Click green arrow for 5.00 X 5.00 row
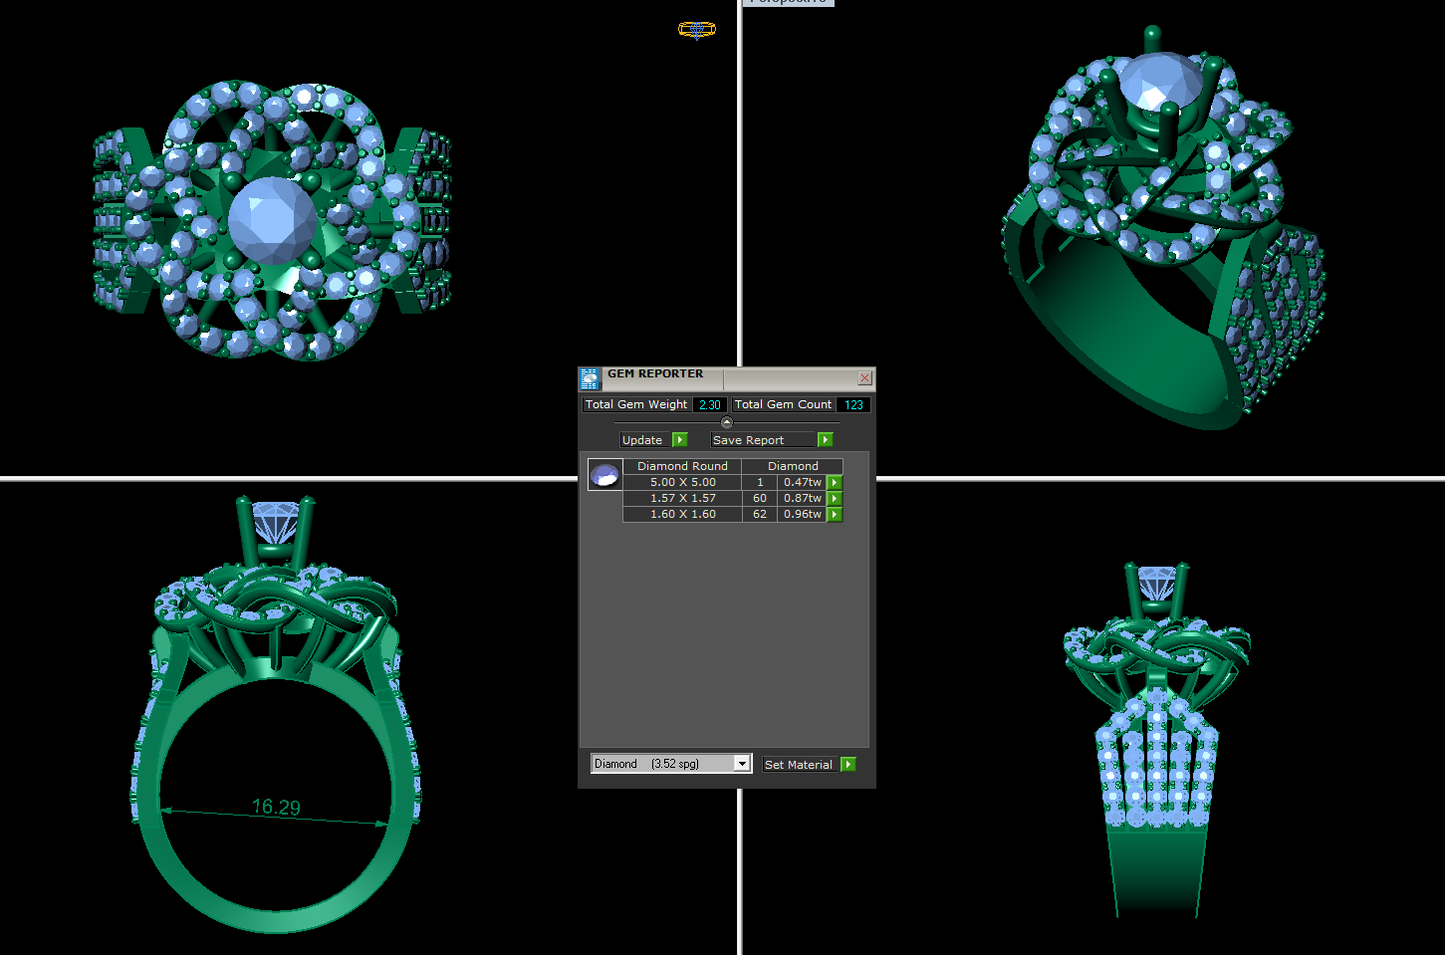The height and width of the screenshot is (955, 1445). click(x=835, y=482)
